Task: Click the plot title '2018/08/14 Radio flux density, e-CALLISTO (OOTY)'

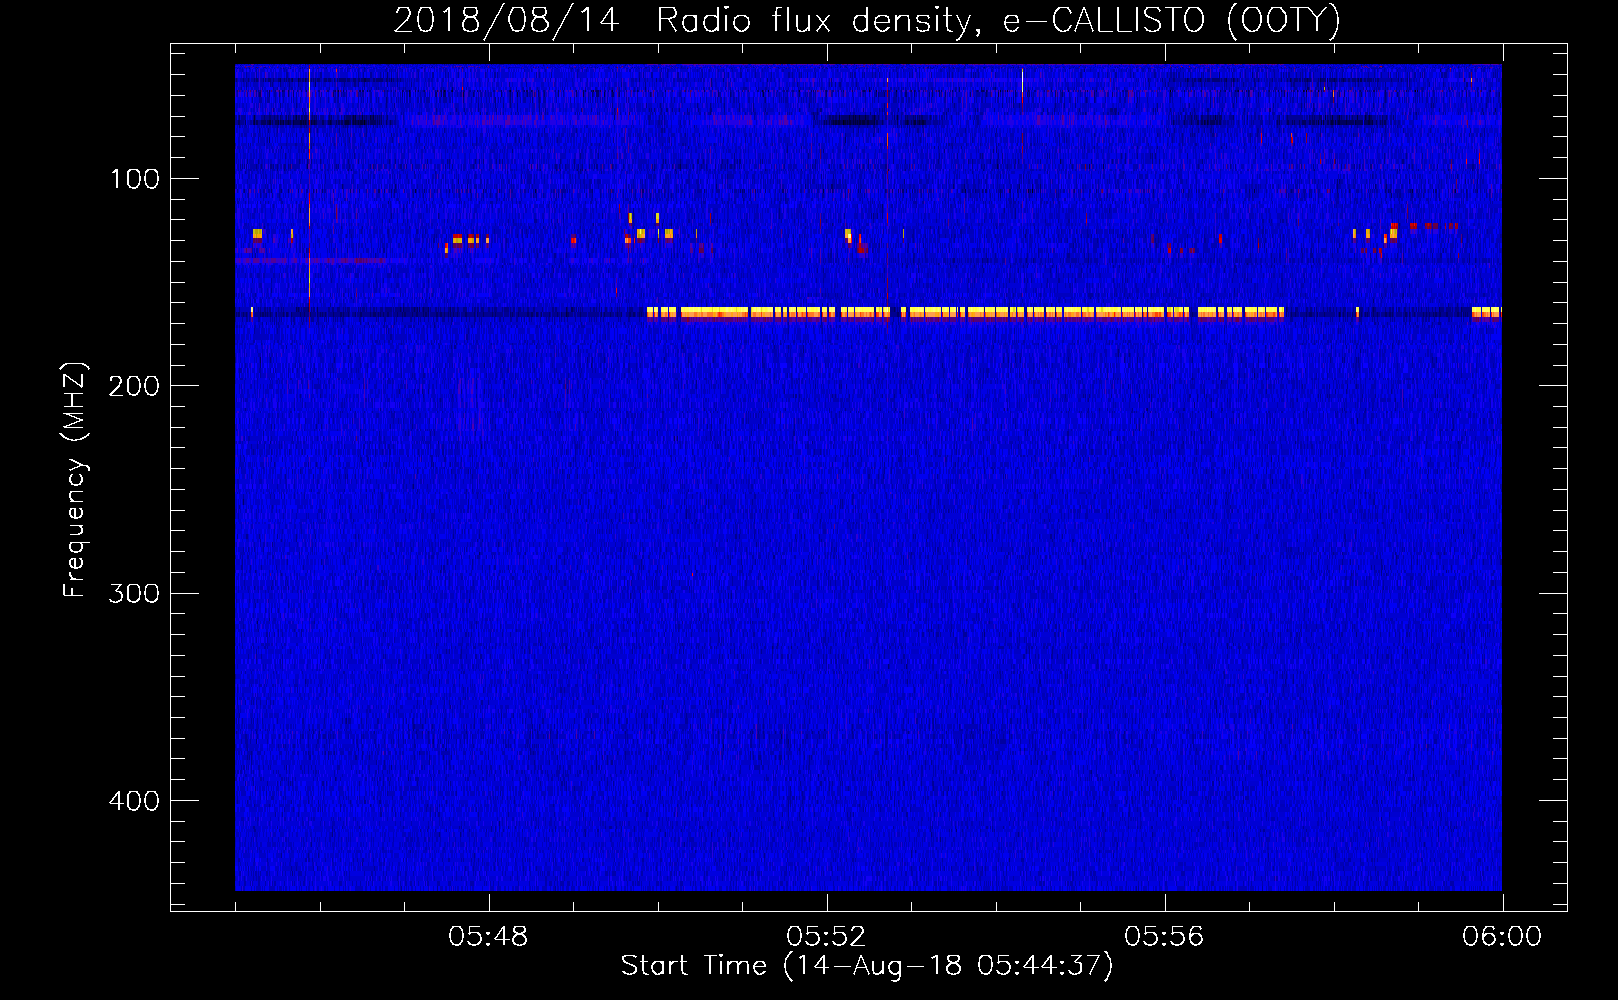Action: (867, 20)
